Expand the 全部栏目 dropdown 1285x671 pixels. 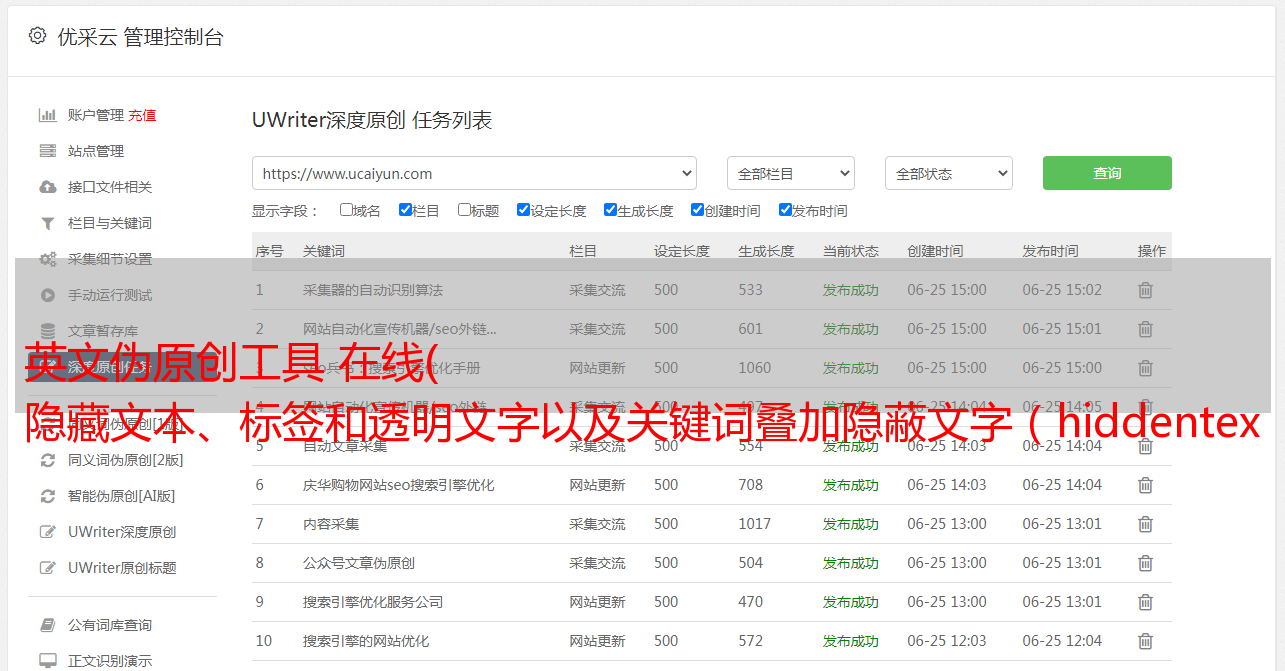790,173
